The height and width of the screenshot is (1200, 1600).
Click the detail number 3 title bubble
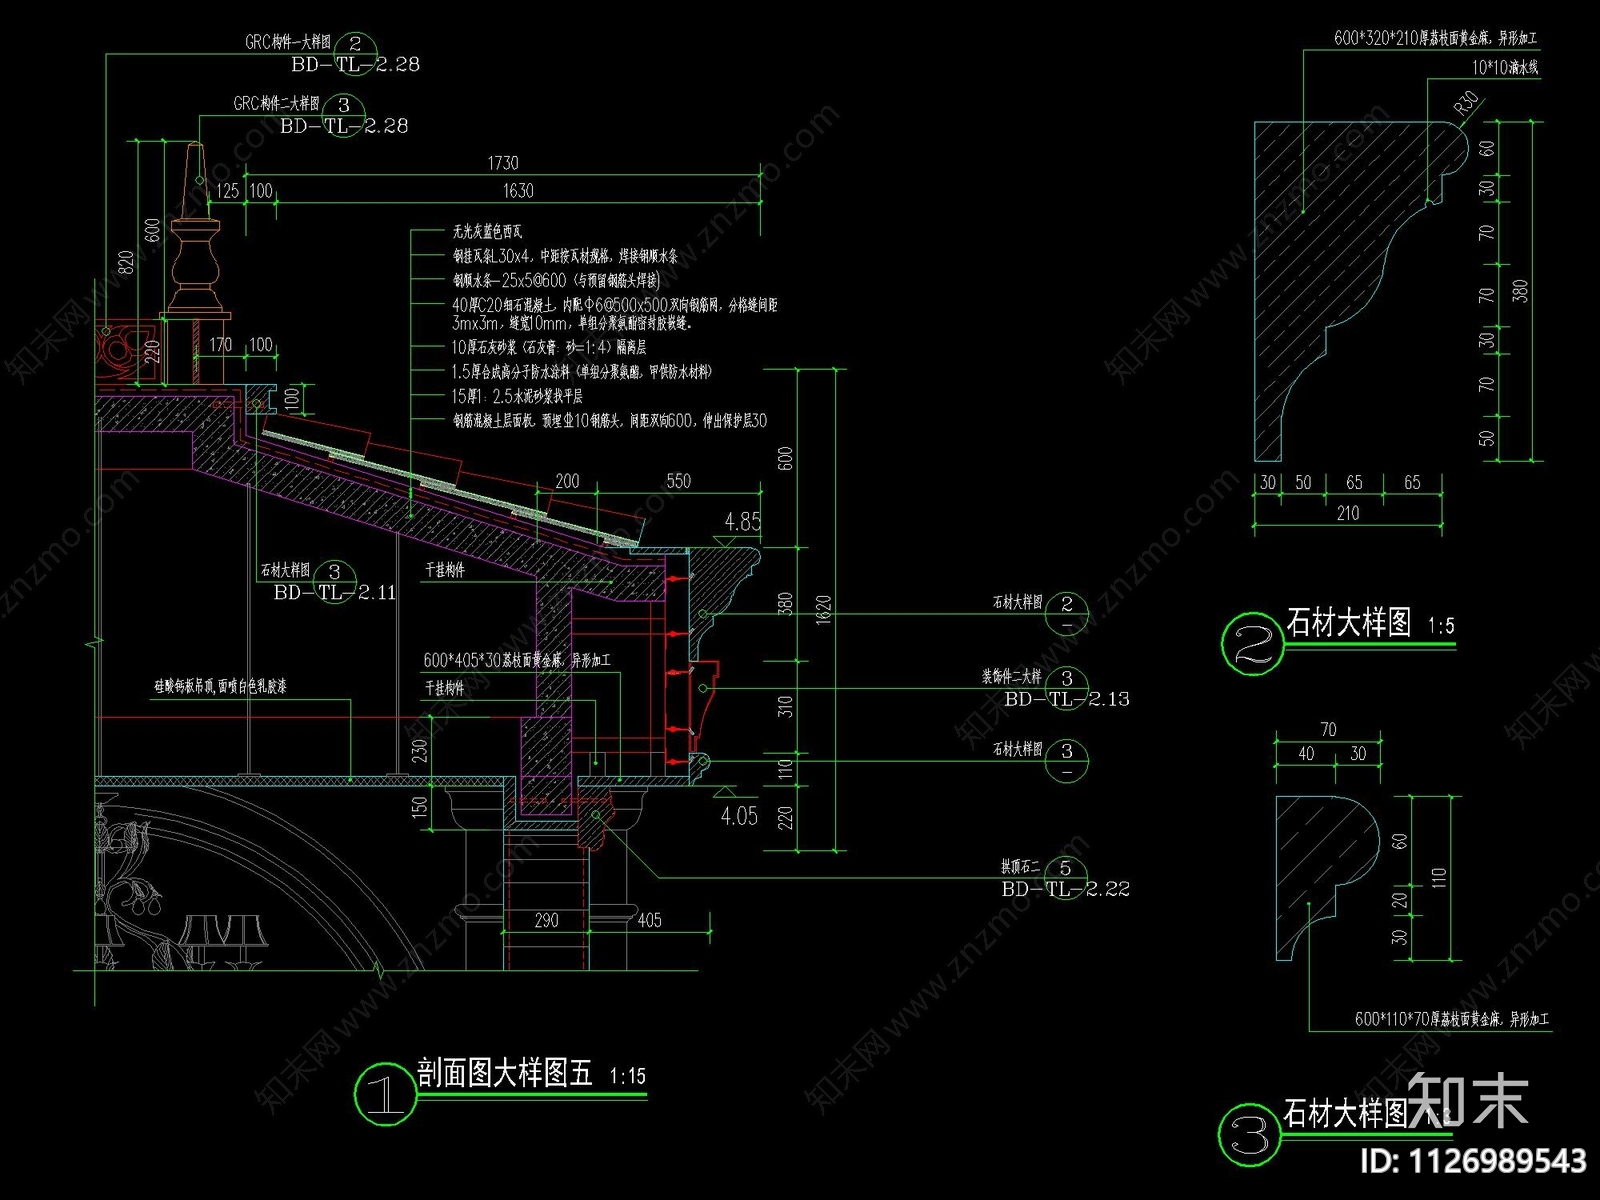1250,1135
